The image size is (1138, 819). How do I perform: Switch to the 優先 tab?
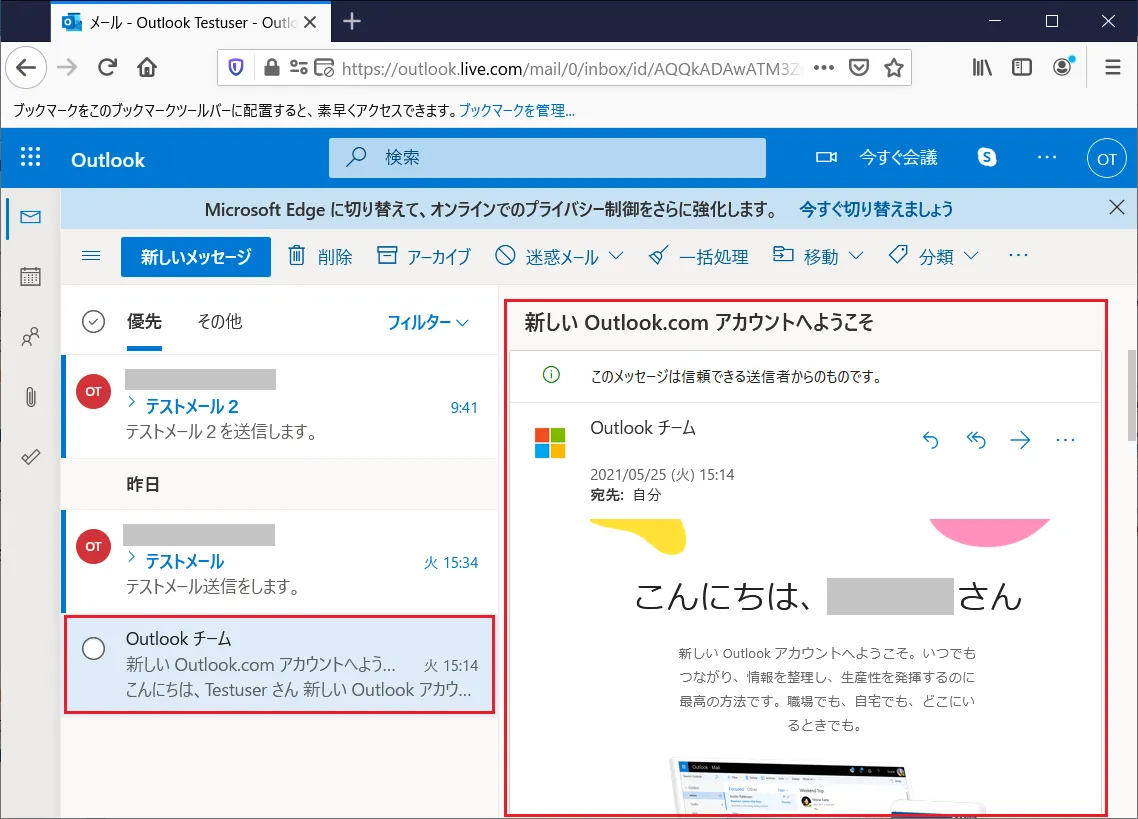(x=144, y=322)
